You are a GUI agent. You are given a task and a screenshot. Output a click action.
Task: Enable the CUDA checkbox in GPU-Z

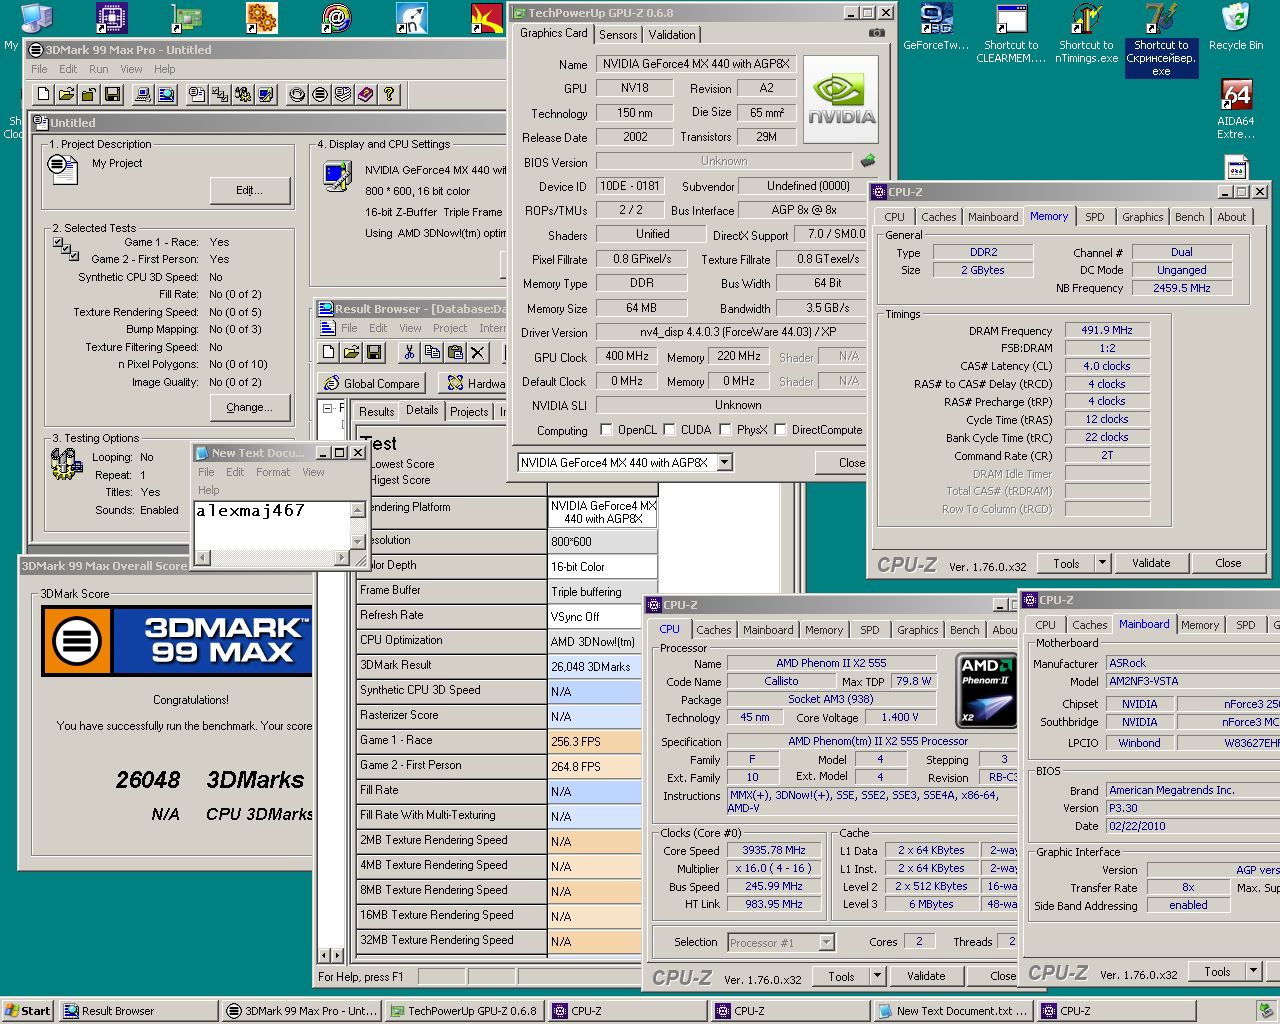click(669, 430)
